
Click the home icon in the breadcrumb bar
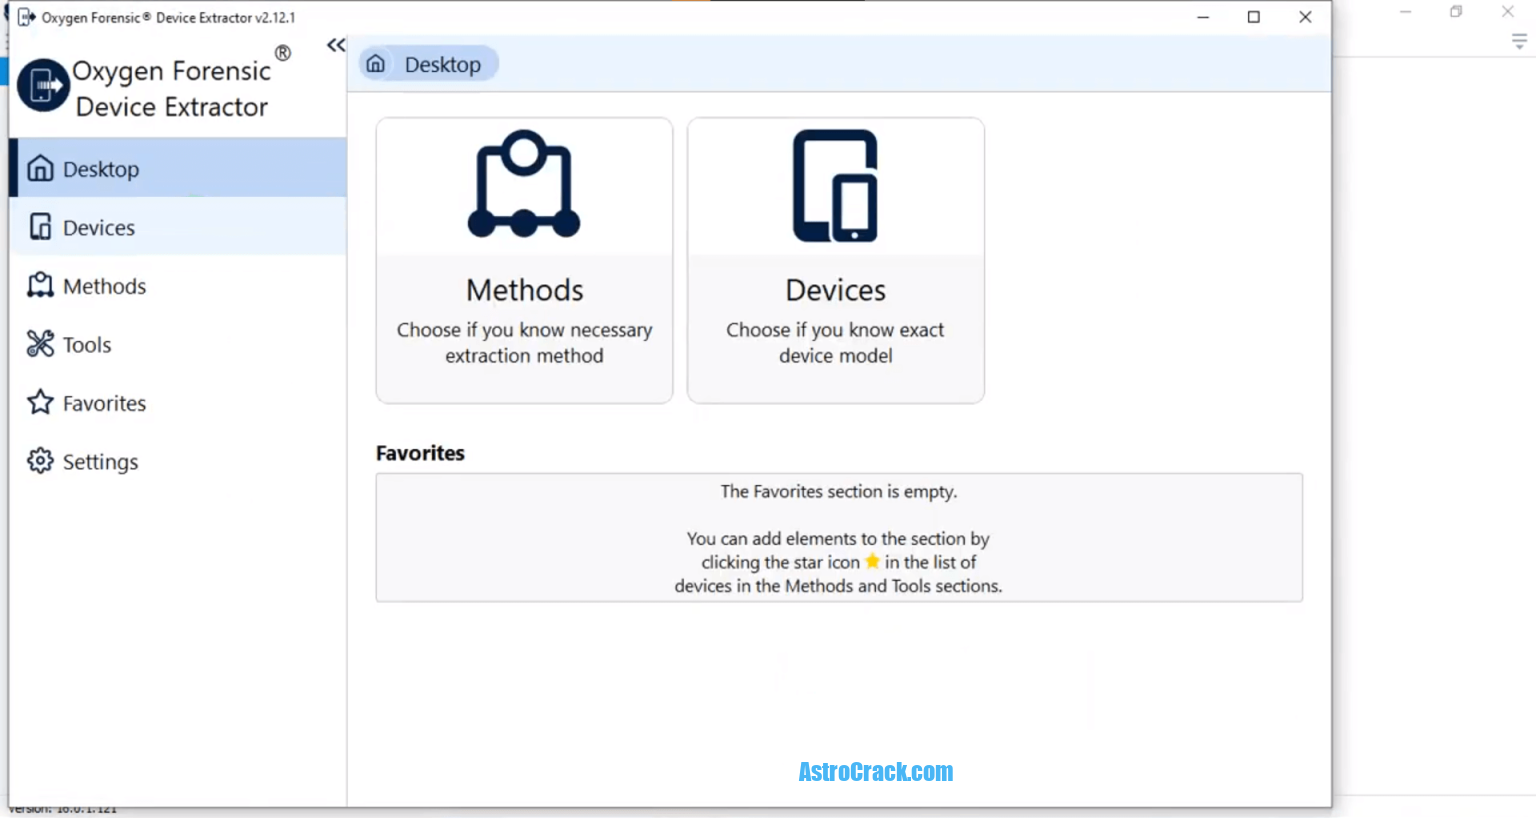pyautogui.click(x=375, y=62)
